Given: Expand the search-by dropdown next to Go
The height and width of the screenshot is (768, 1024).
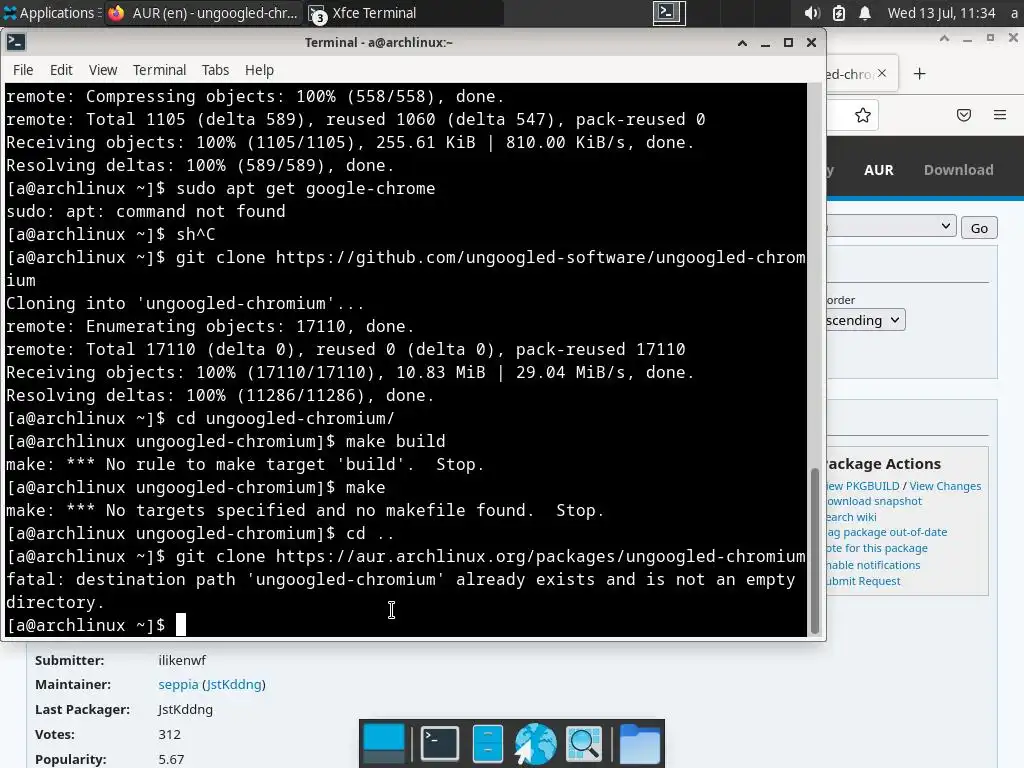Looking at the screenshot, I should pos(891,227).
